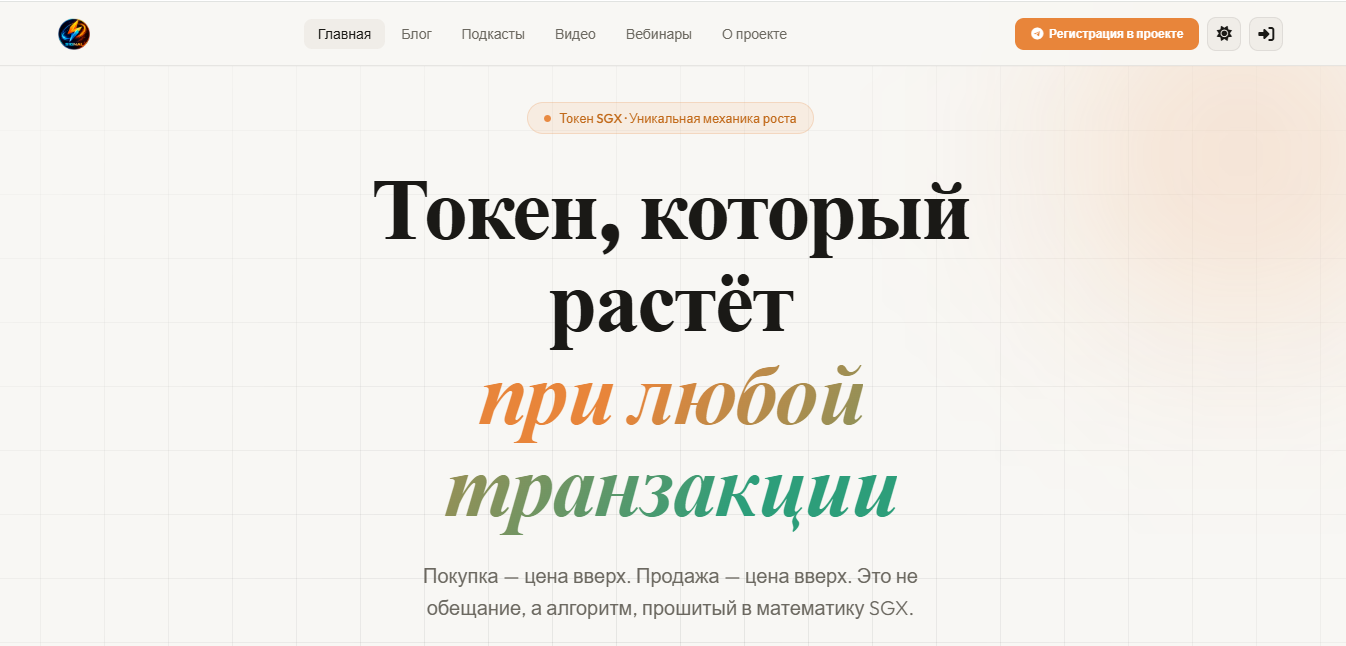Switch to the Видео section
The image size is (1346, 646).
click(x=575, y=34)
